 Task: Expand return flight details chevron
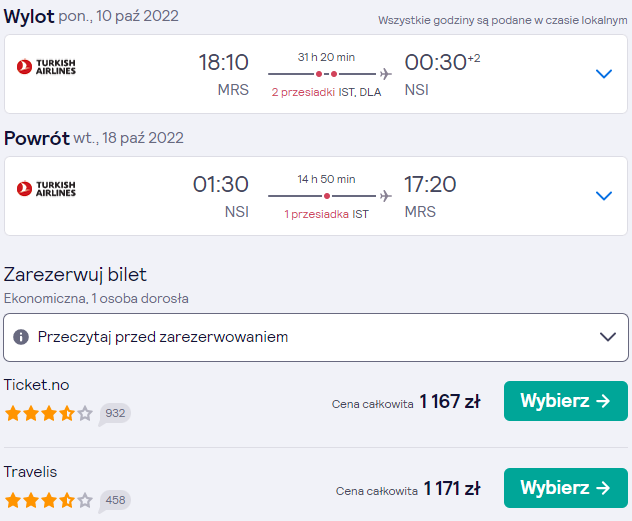point(603,196)
